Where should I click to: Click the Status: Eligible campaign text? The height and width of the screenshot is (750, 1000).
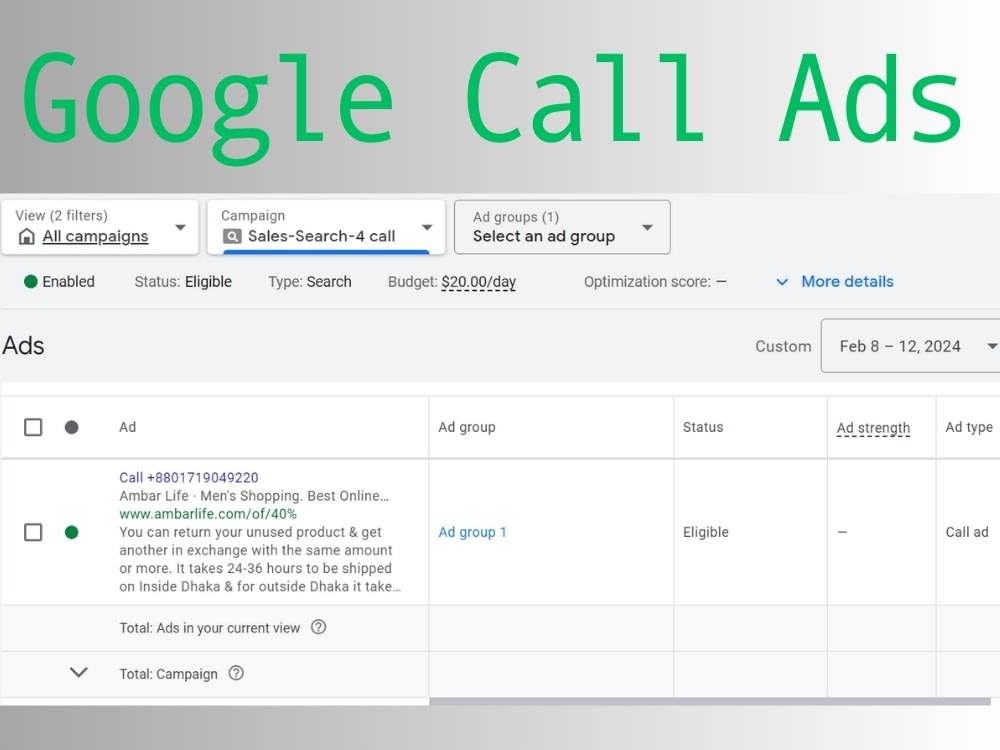pyautogui.click(x=183, y=282)
